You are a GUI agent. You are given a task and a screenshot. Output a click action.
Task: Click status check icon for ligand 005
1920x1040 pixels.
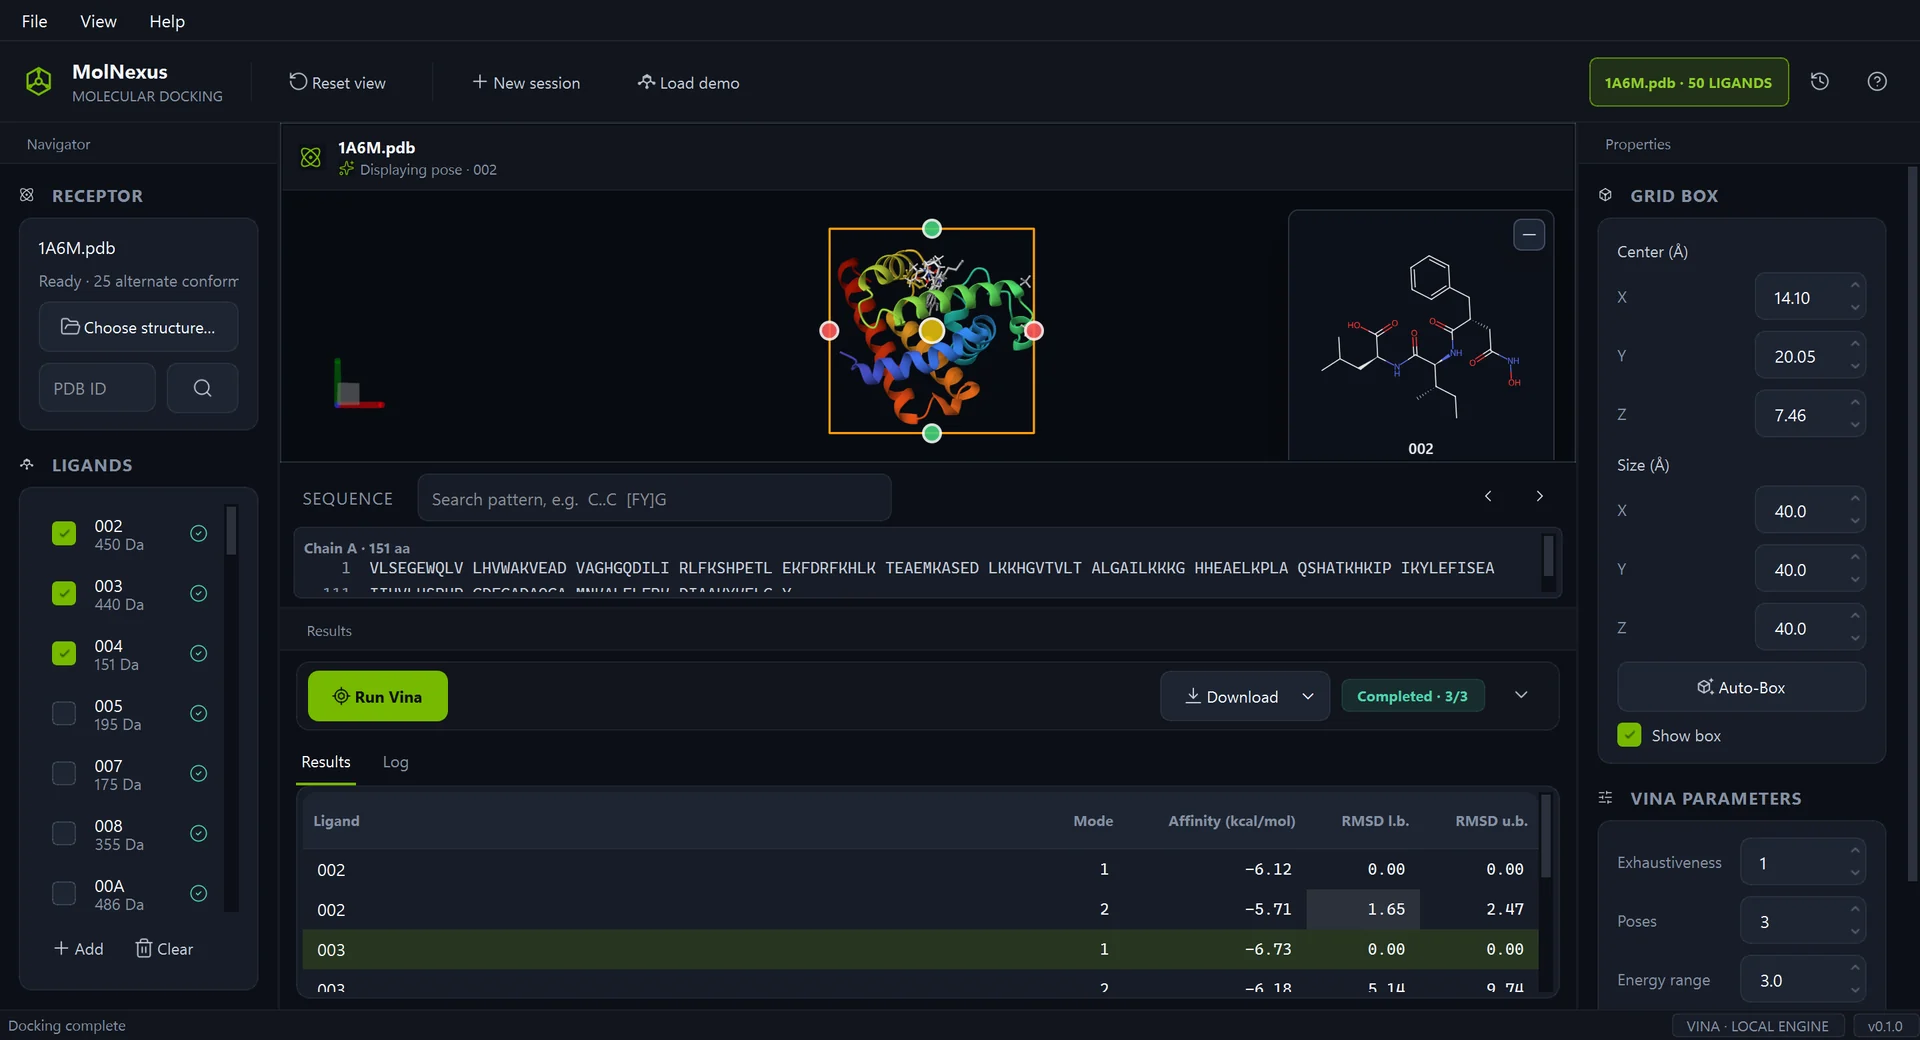(199, 713)
